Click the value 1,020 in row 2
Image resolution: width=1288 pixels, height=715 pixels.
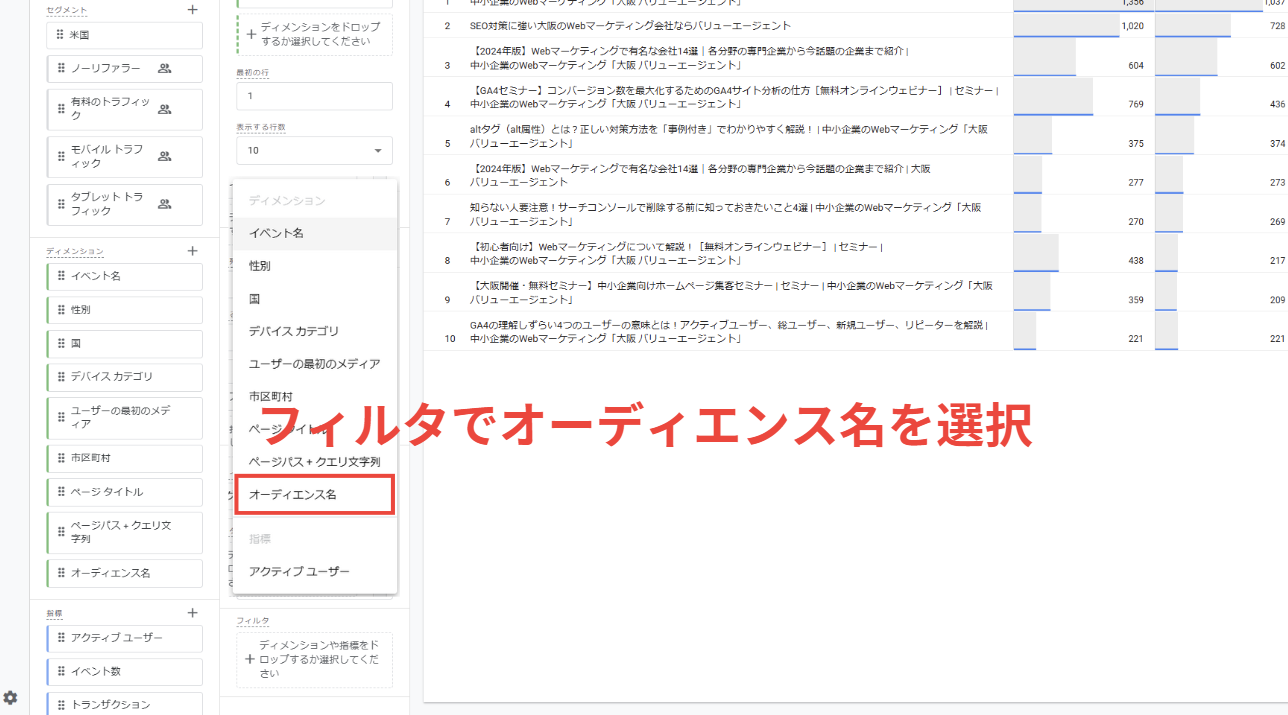(1132, 26)
